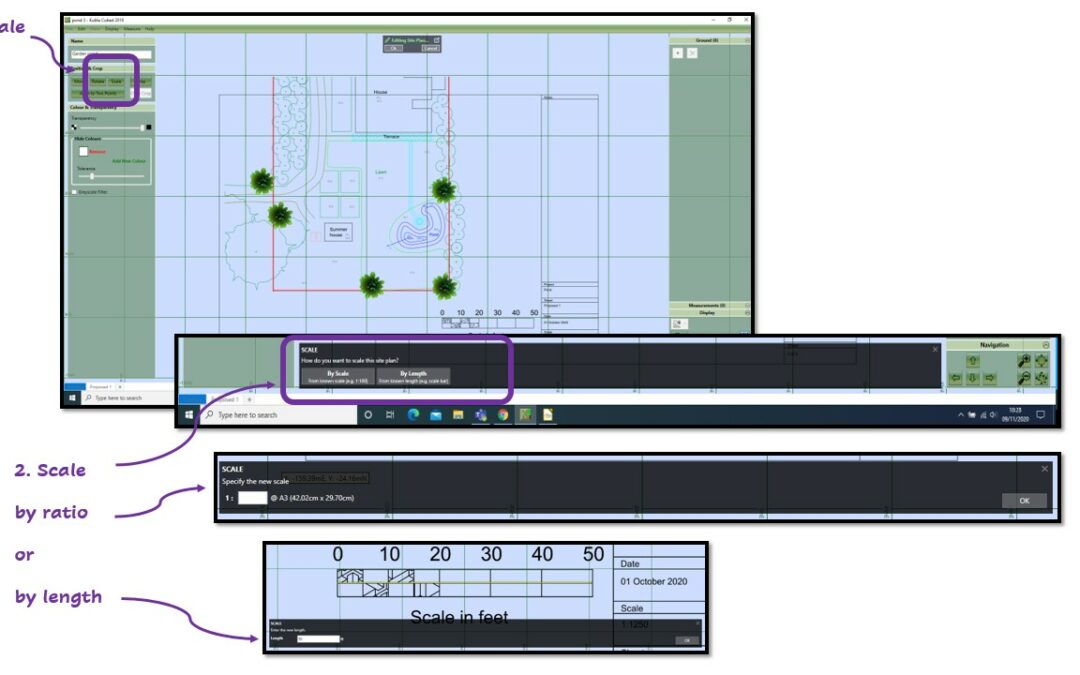Click the white Hide Colours swatch
The width and height of the screenshot is (1080, 675).
(x=83, y=152)
